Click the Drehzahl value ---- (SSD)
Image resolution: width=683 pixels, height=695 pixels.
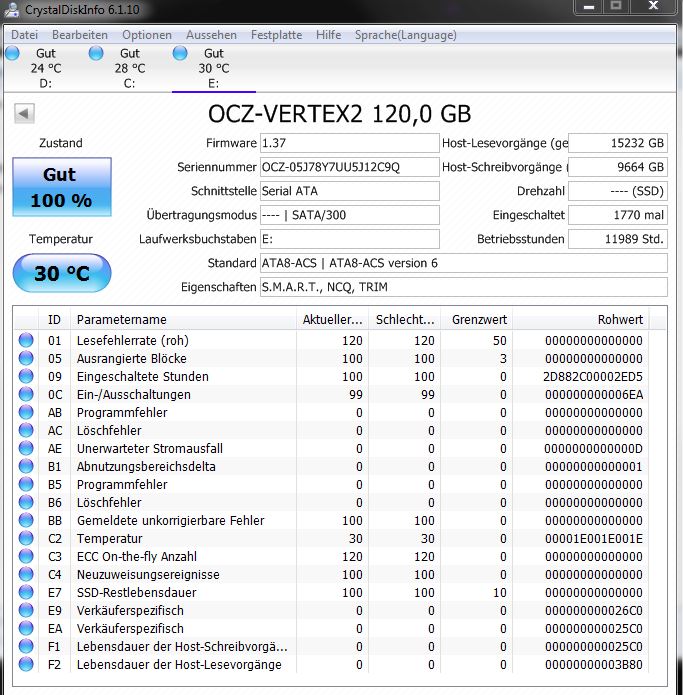pyautogui.click(x=618, y=191)
